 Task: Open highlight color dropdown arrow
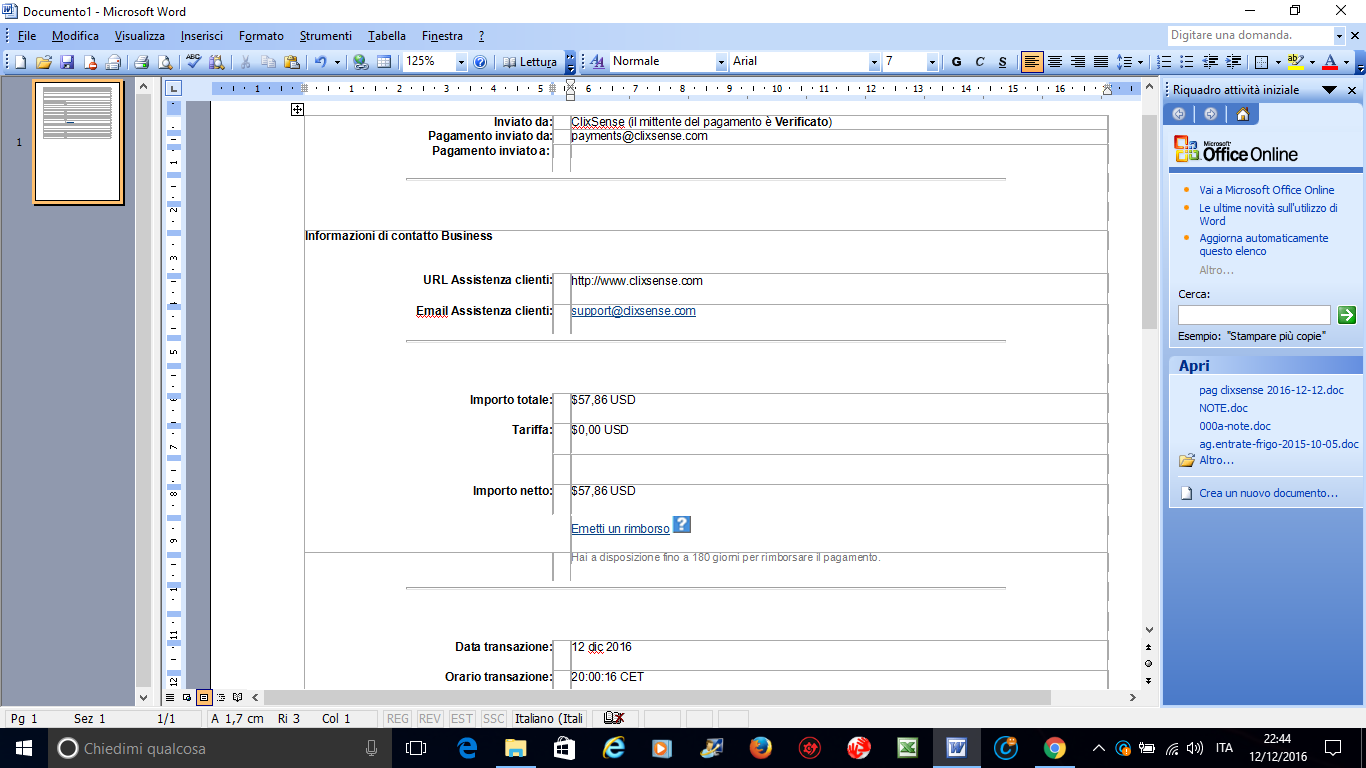pyautogui.click(x=1312, y=62)
